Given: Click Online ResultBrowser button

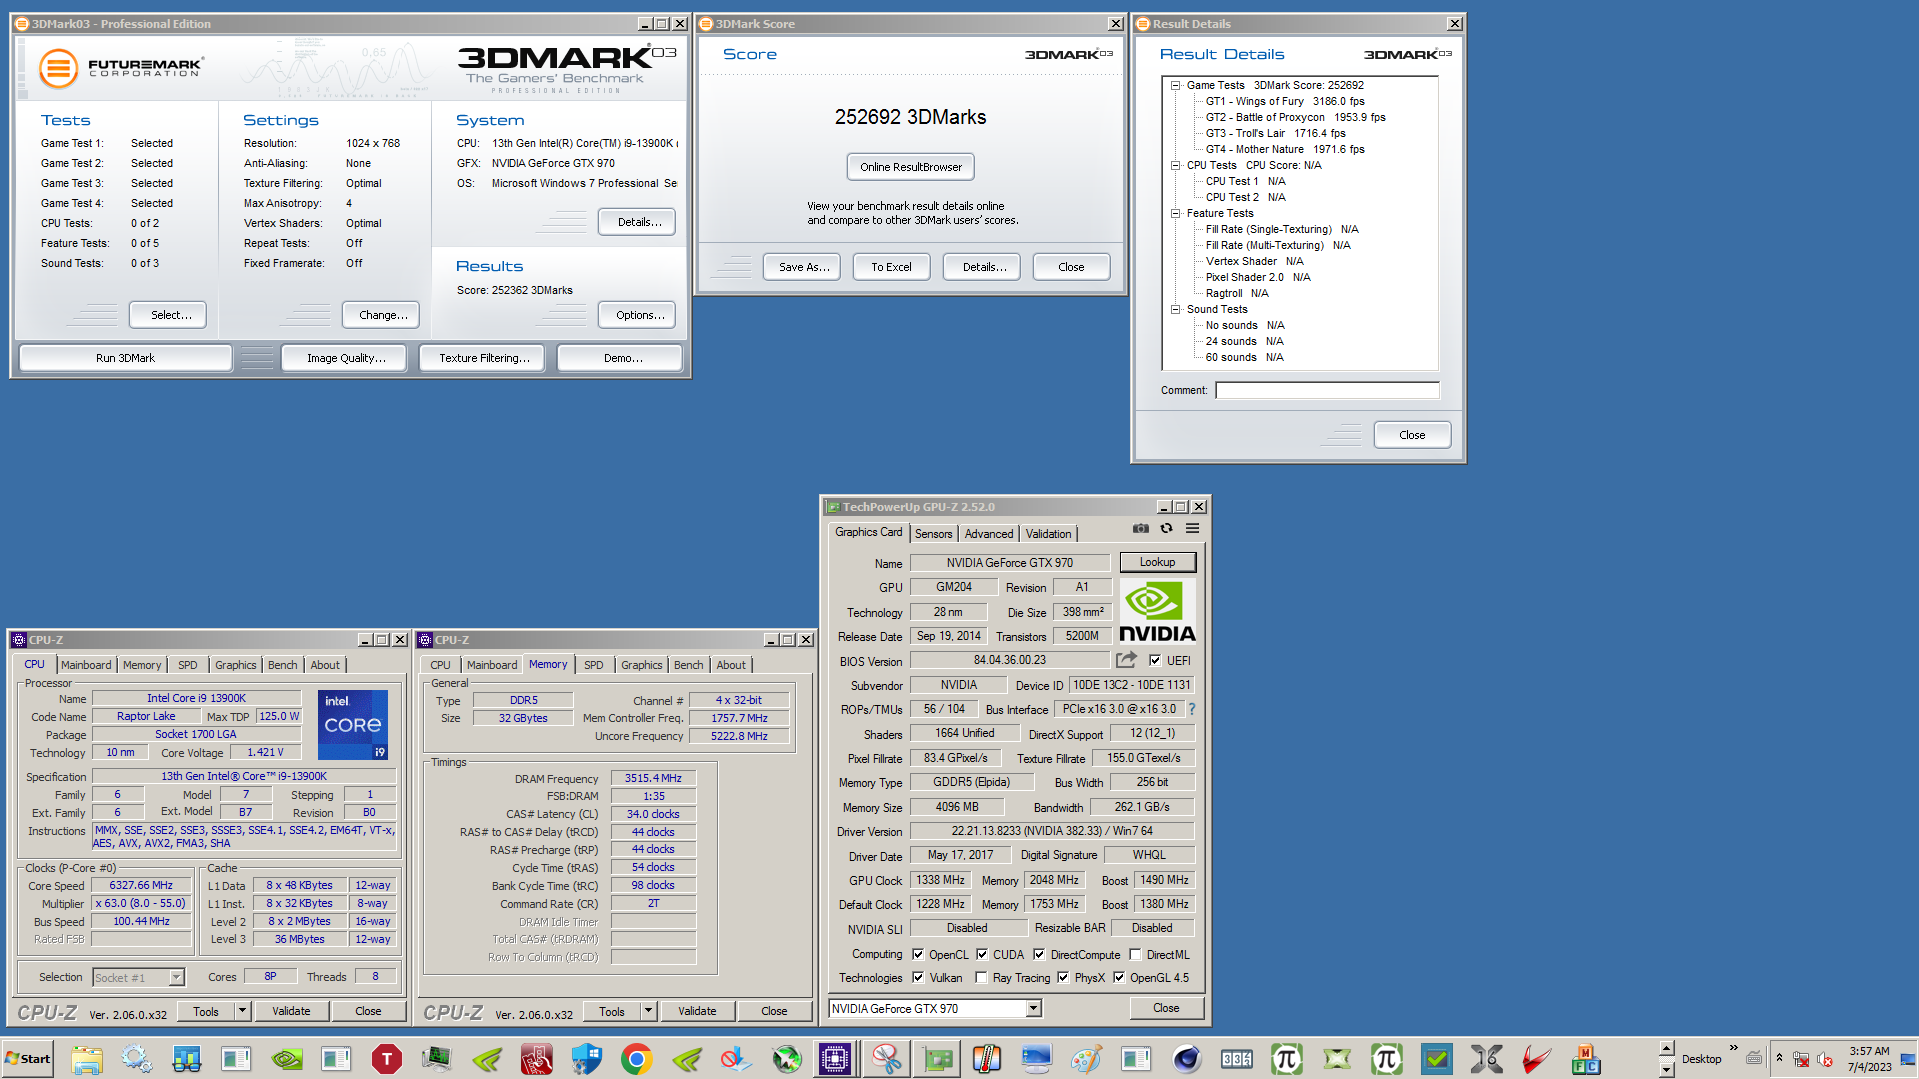Looking at the screenshot, I should point(911,167).
